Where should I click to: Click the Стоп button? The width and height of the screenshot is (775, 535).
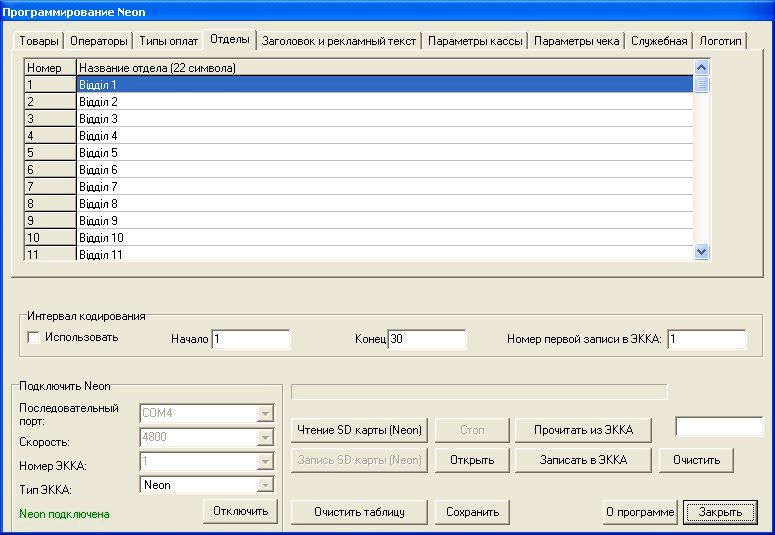tap(472, 430)
